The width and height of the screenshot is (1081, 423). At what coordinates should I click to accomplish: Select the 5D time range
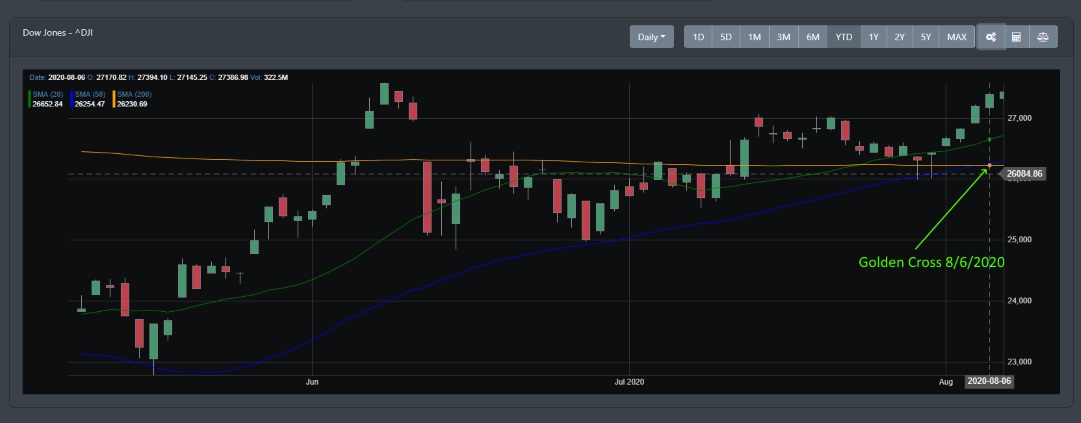point(726,37)
